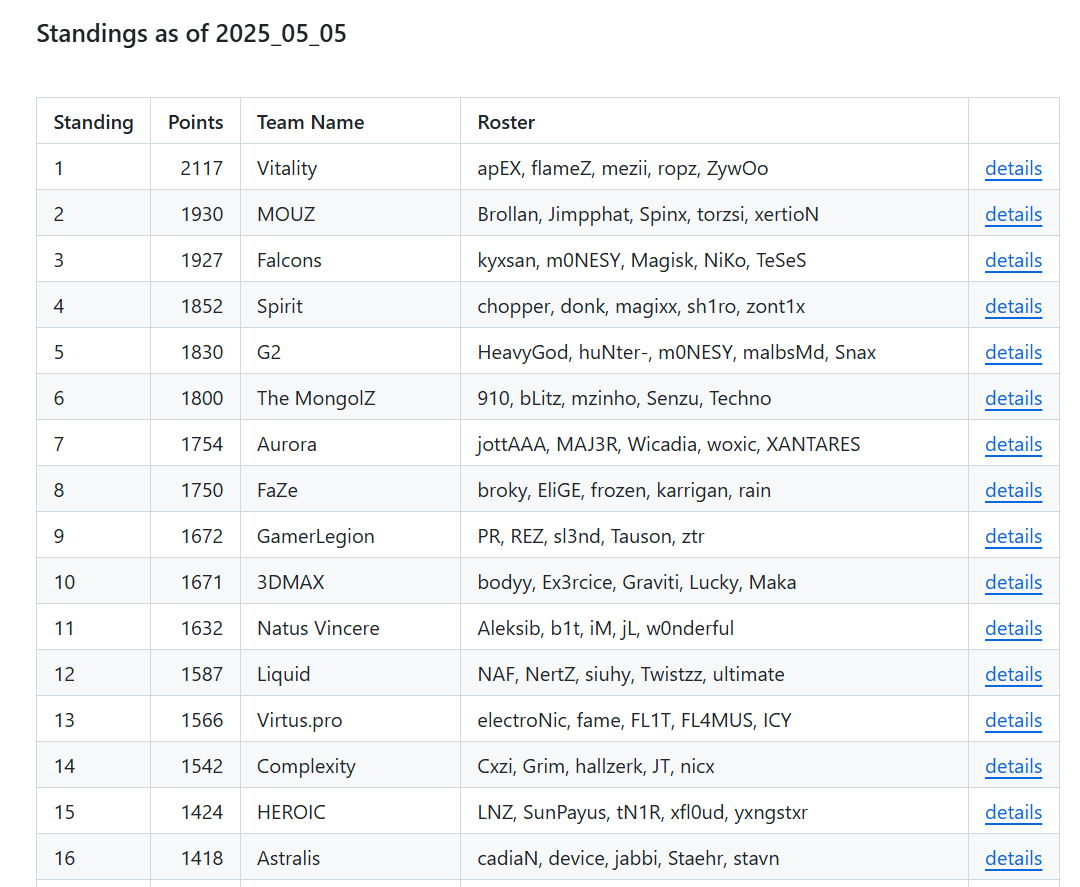Screen dimensions: 1080x887
Task: Click the 1672 points value
Action: click(x=202, y=536)
